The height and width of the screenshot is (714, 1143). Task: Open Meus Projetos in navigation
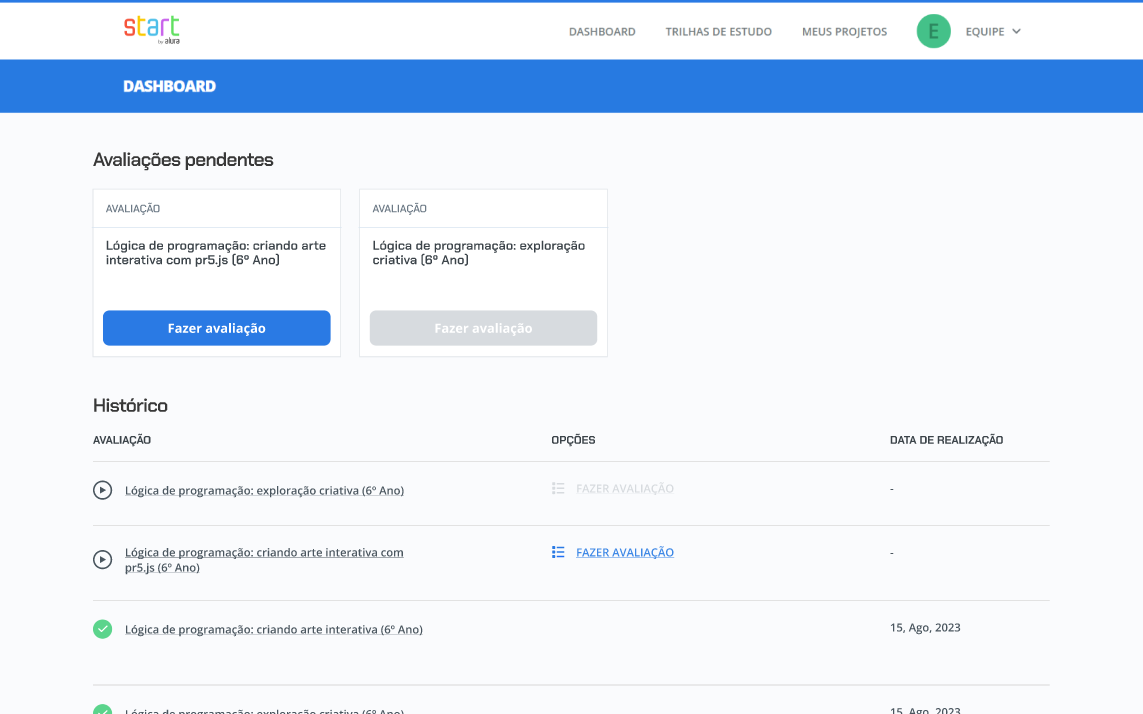844,32
